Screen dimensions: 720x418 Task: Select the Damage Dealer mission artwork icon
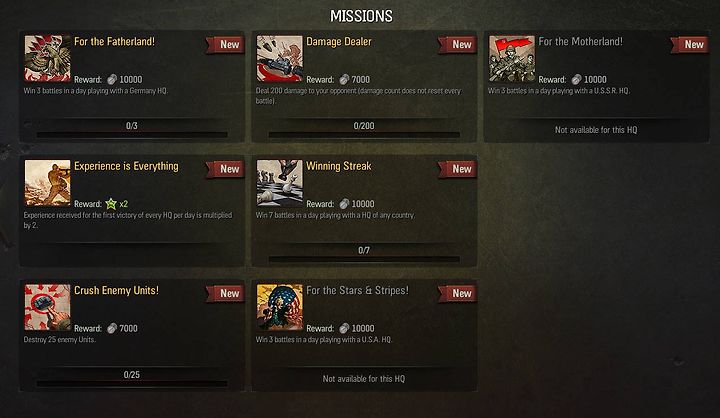pos(280,59)
